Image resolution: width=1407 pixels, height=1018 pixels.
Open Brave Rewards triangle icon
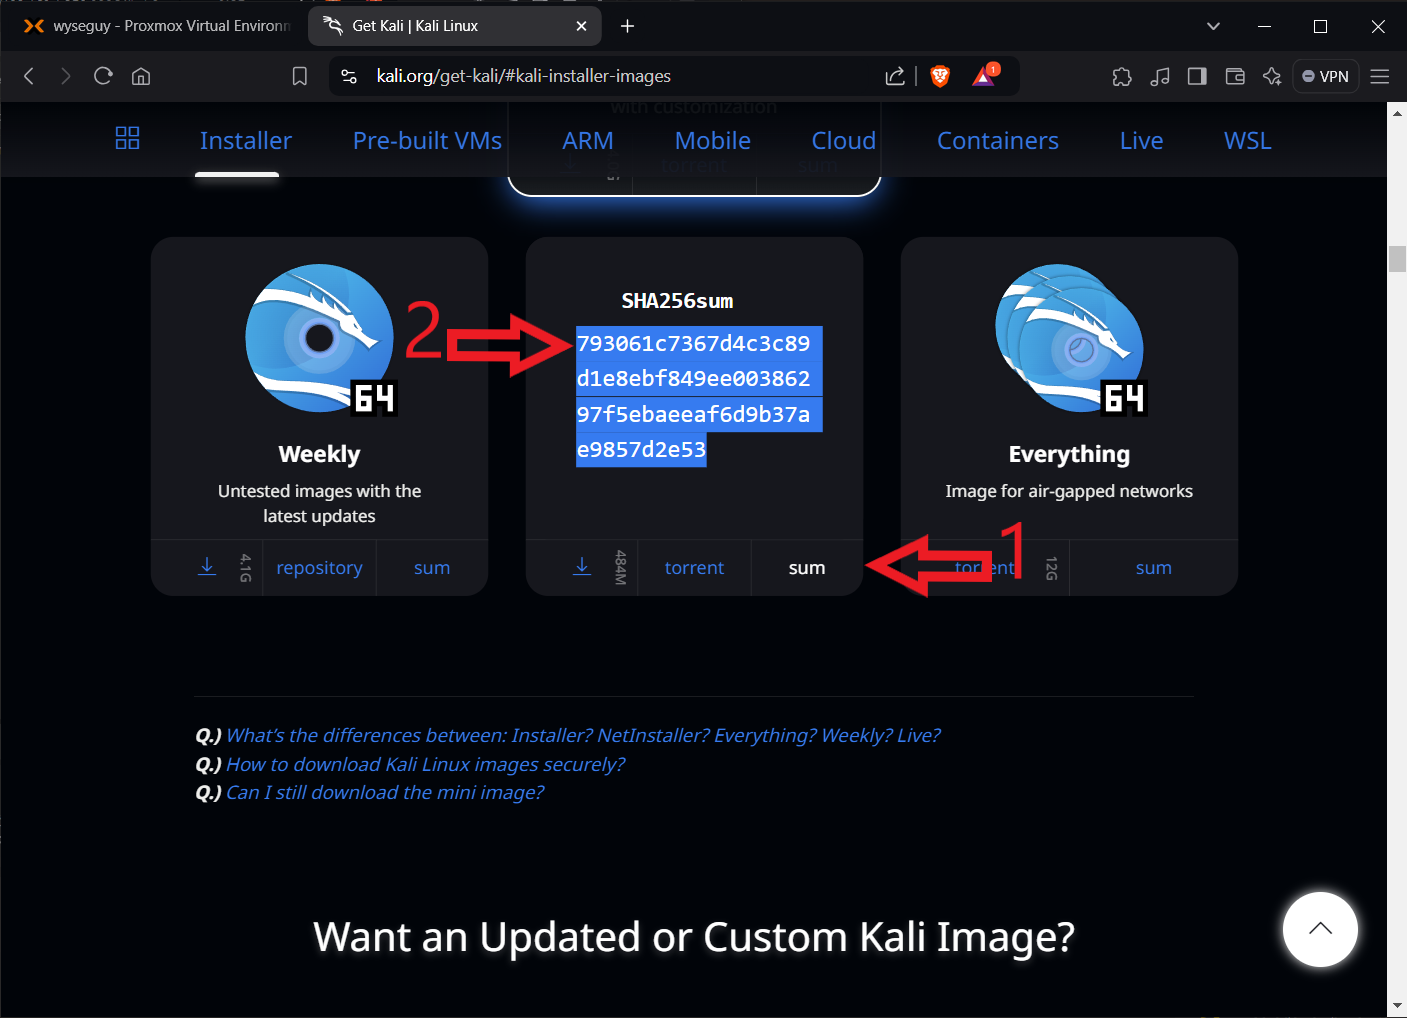pos(985,75)
